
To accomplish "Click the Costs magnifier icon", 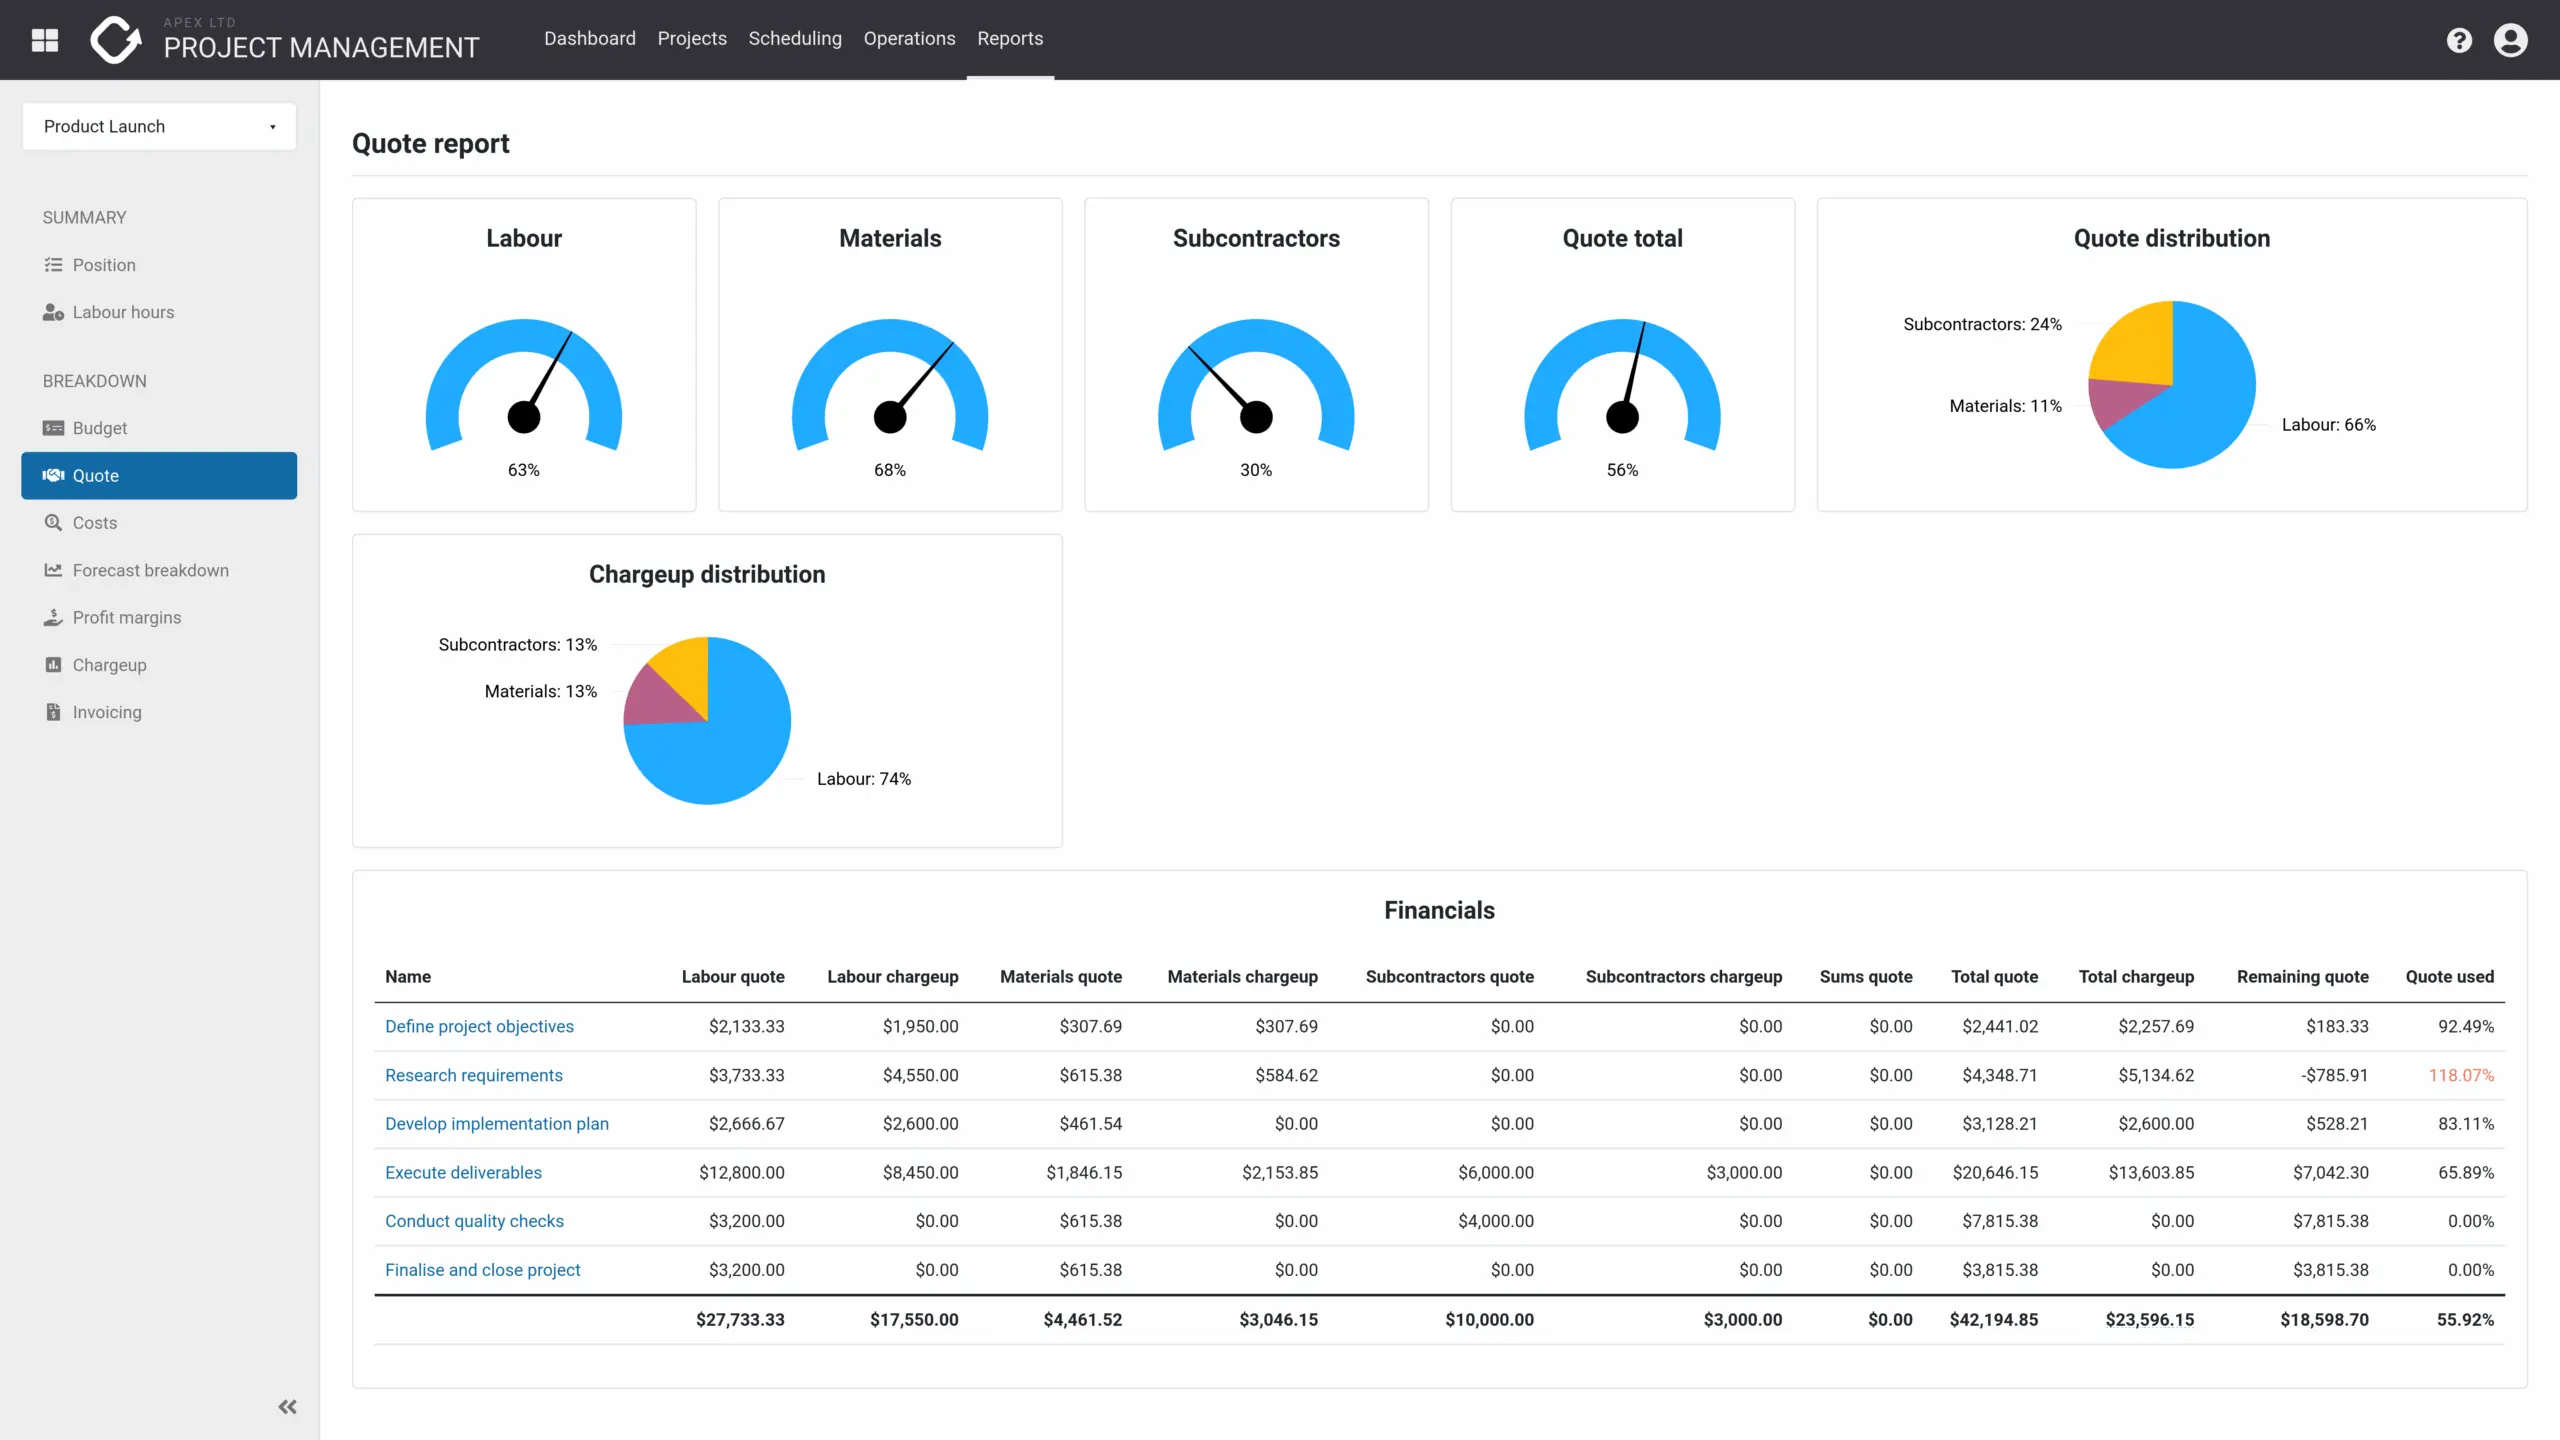I will coord(53,523).
